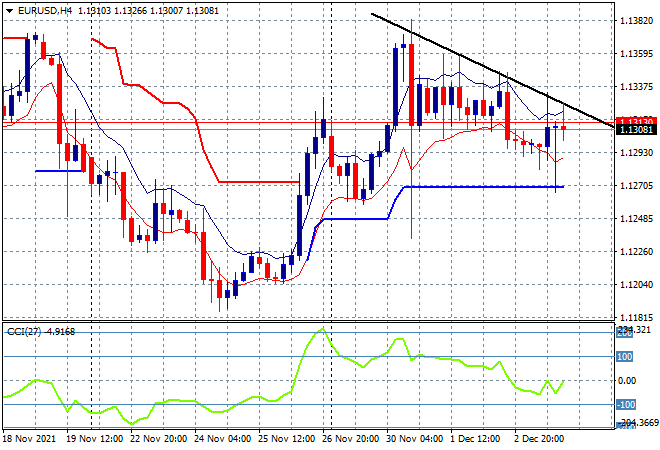Screen dimensions: 660x450
Task: Click the 1.12260 price axis label
Action: pyautogui.click(x=636, y=252)
